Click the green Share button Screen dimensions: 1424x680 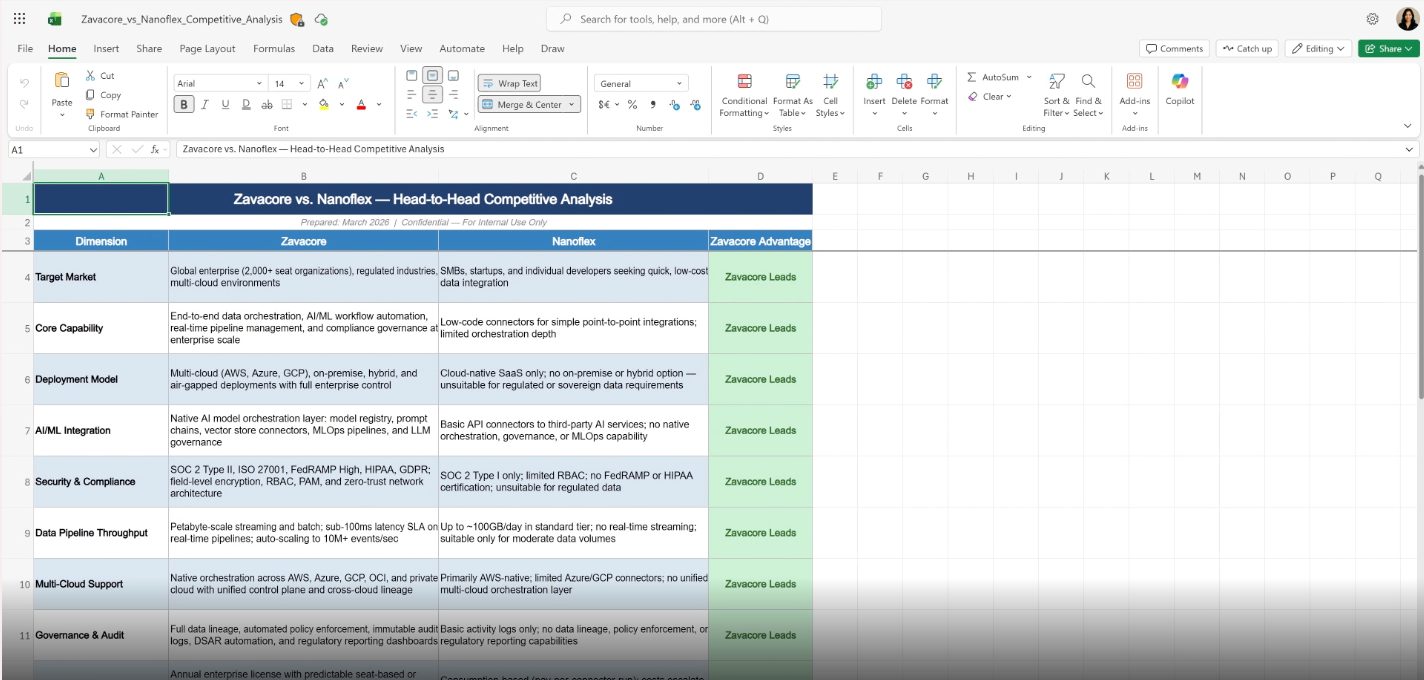point(1389,48)
